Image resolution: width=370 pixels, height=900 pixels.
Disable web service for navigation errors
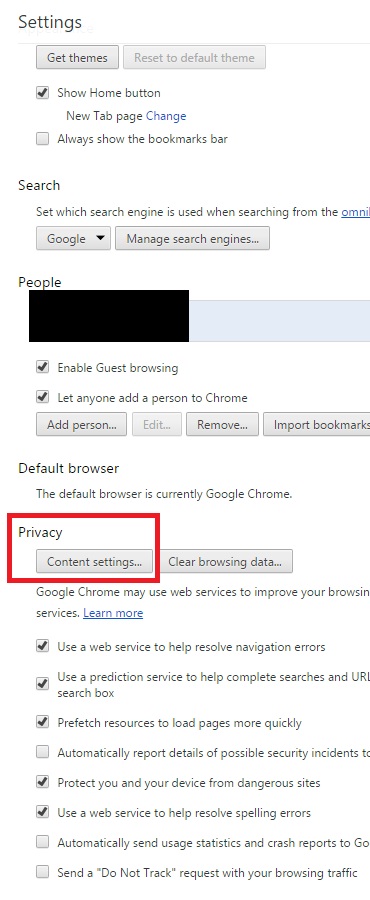[42, 647]
